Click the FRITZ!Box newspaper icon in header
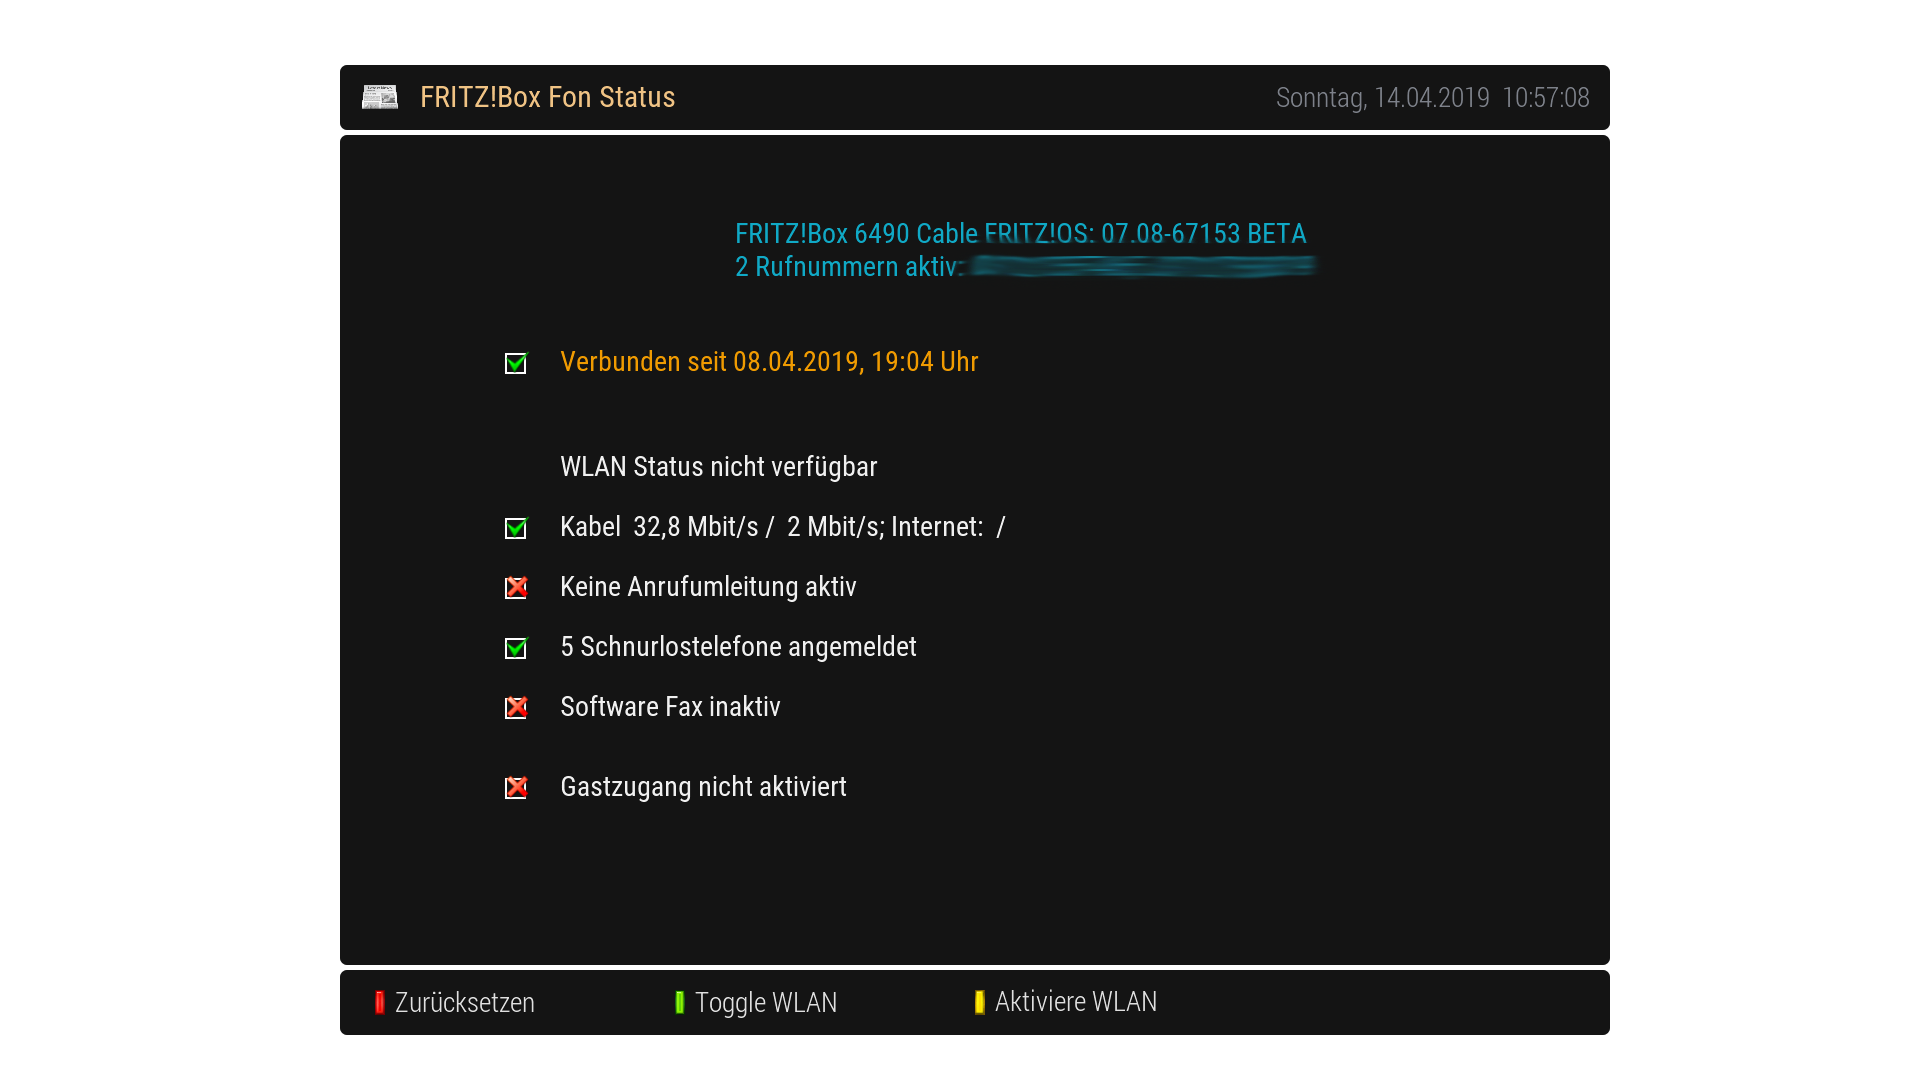The height and width of the screenshot is (1080, 1920). [x=380, y=97]
